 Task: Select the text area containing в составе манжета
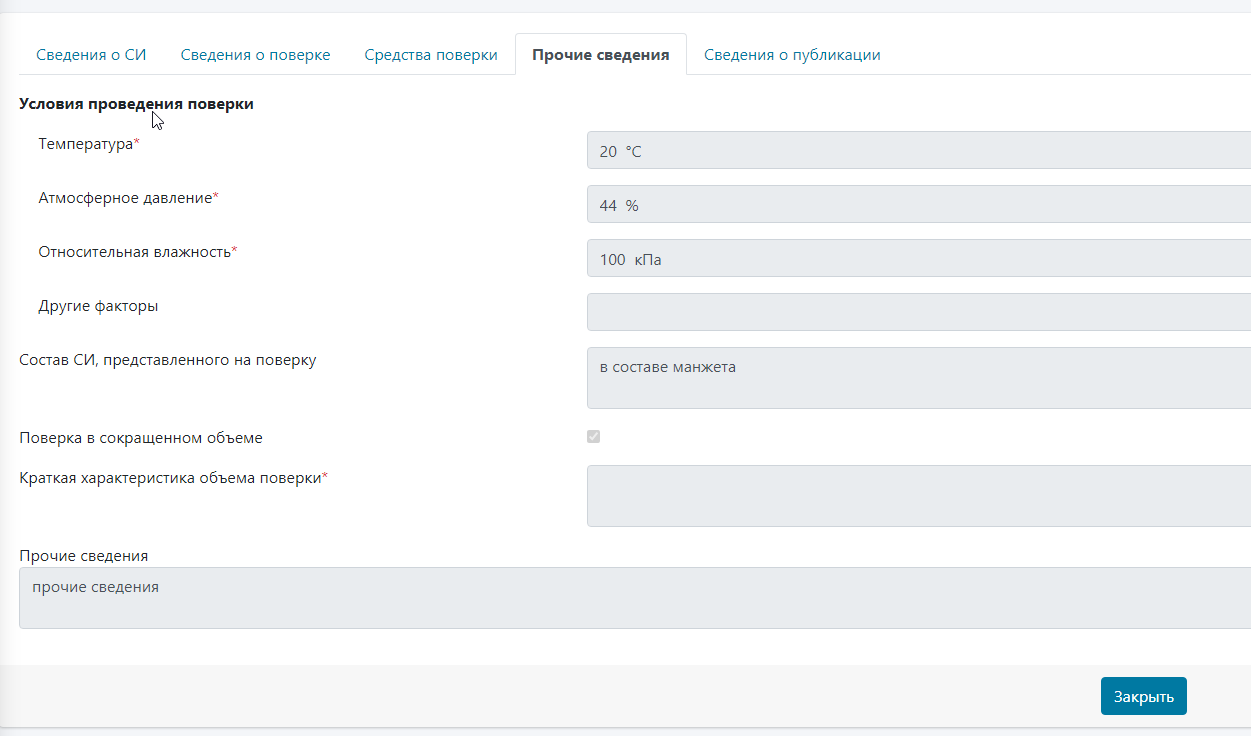(x=918, y=378)
